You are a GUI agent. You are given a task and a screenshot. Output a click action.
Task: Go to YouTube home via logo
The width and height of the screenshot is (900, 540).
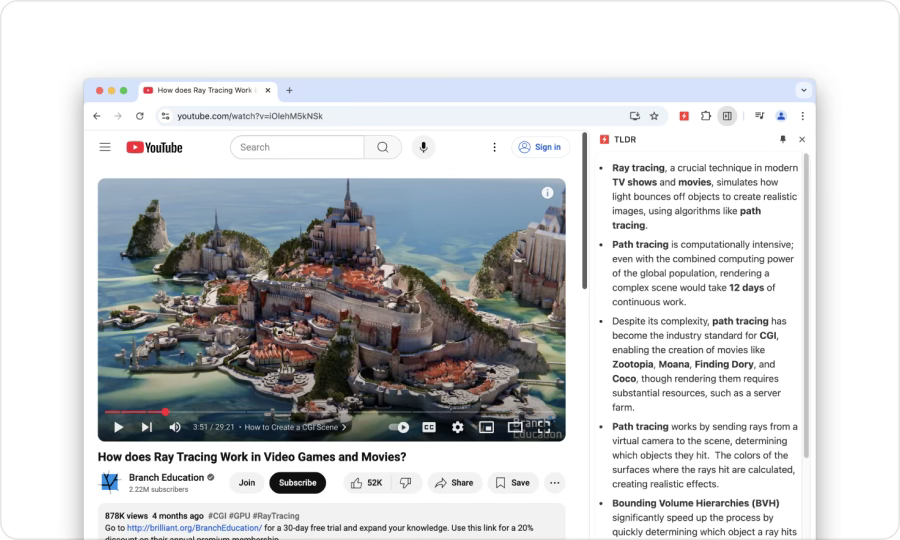click(154, 147)
